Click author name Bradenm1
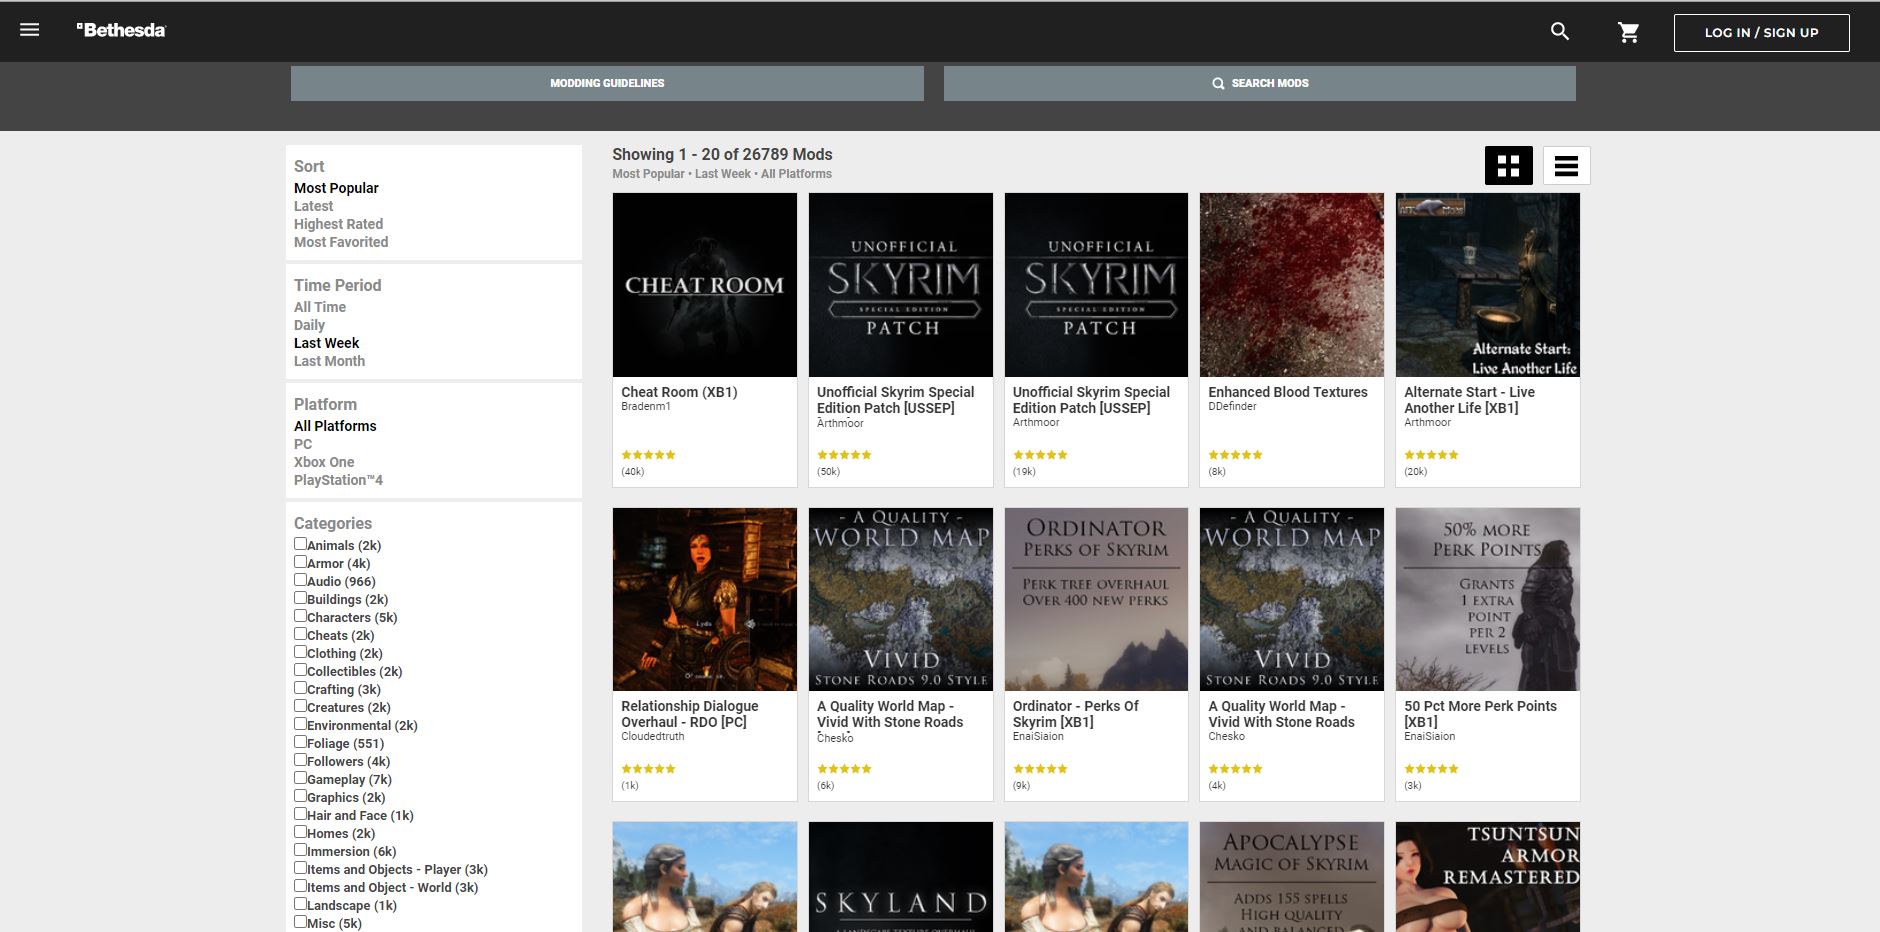The height and width of the screenshot is (932, 1880). [x=646, y=407]
